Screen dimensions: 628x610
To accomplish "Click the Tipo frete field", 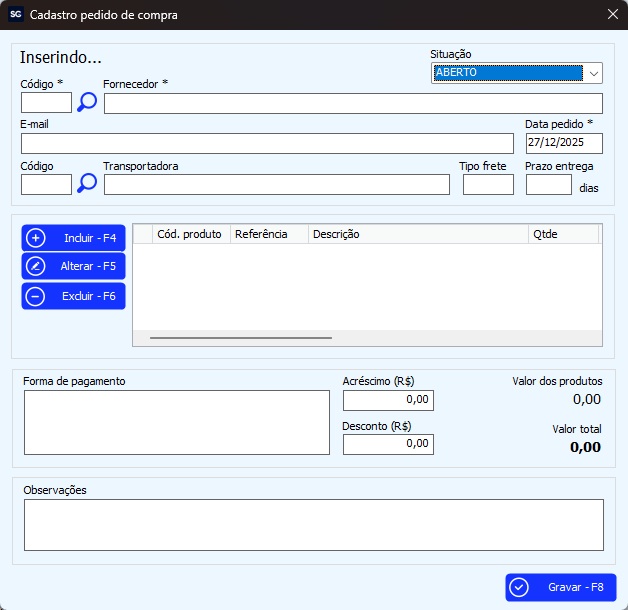I will [488, 184].
